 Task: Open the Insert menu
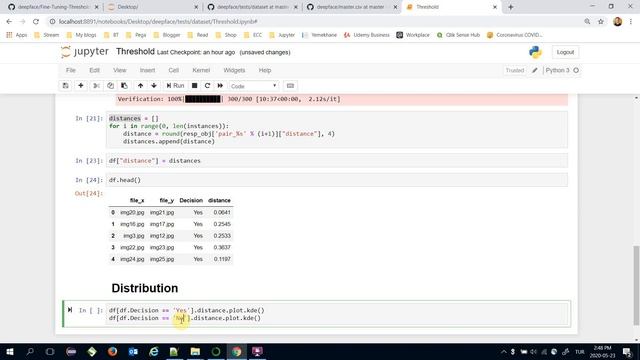click(147, 70)
